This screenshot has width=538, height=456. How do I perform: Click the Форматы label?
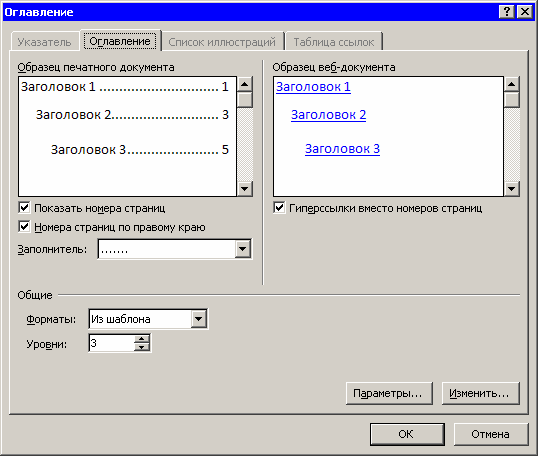pyautogui.click(x=51, y=319)
